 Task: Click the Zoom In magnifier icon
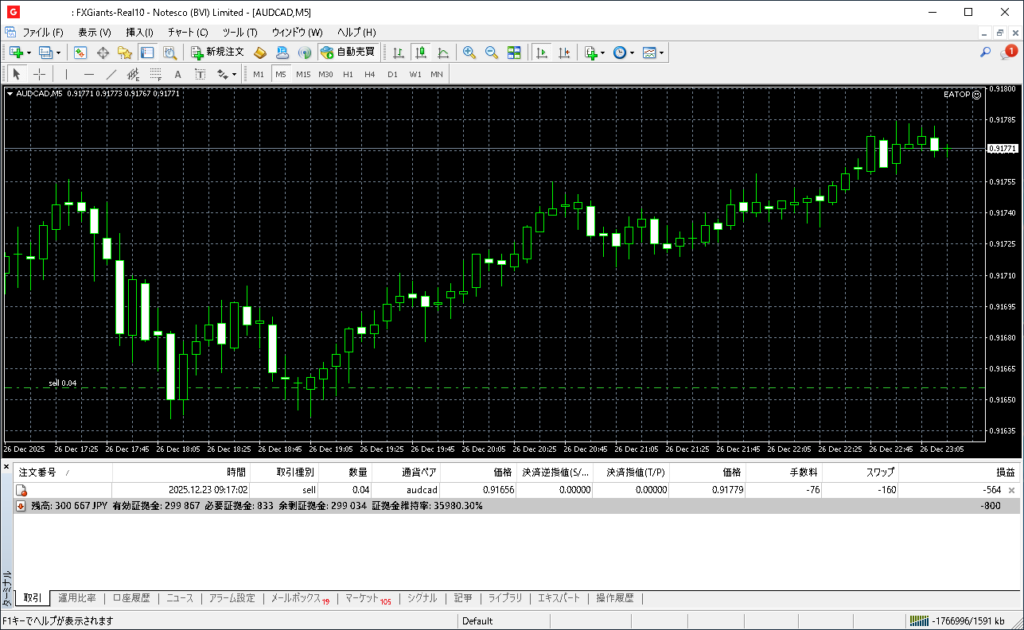click(469, 52)
